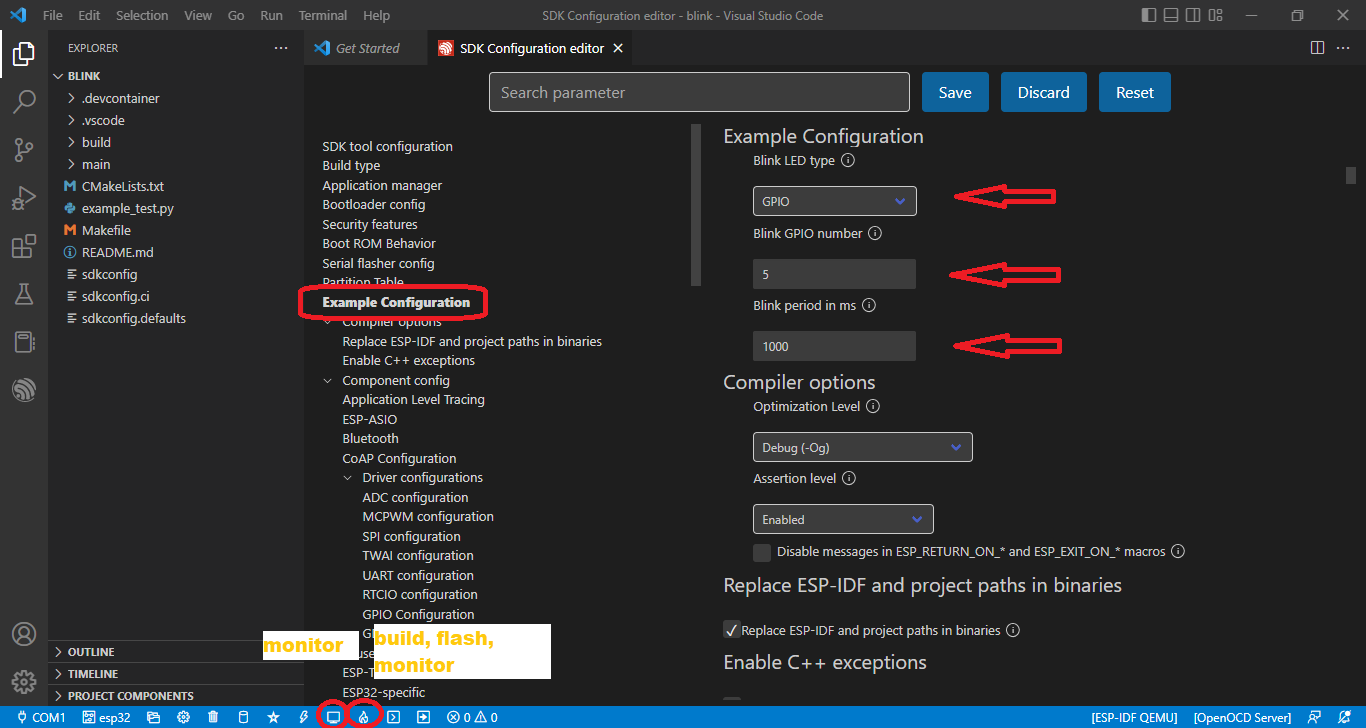Open notifications bell in status bar

pyautogui.click(x=1345, y=718)
